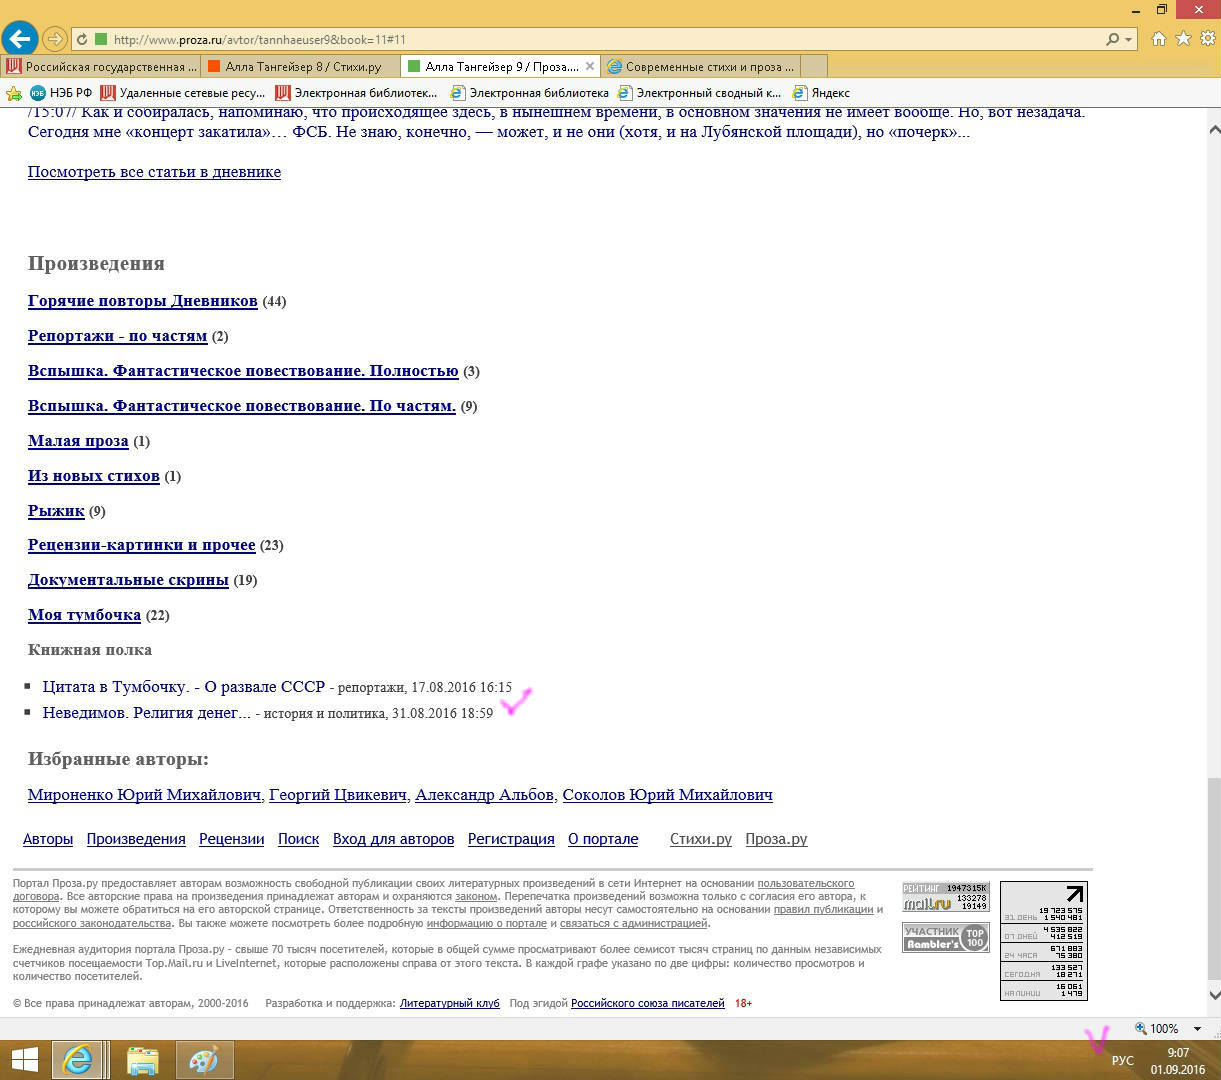Open Вспышка. Фантастическое повествование. Полностью
The height and width of the screenshot is (1080, 1221).
coord(243,371)
